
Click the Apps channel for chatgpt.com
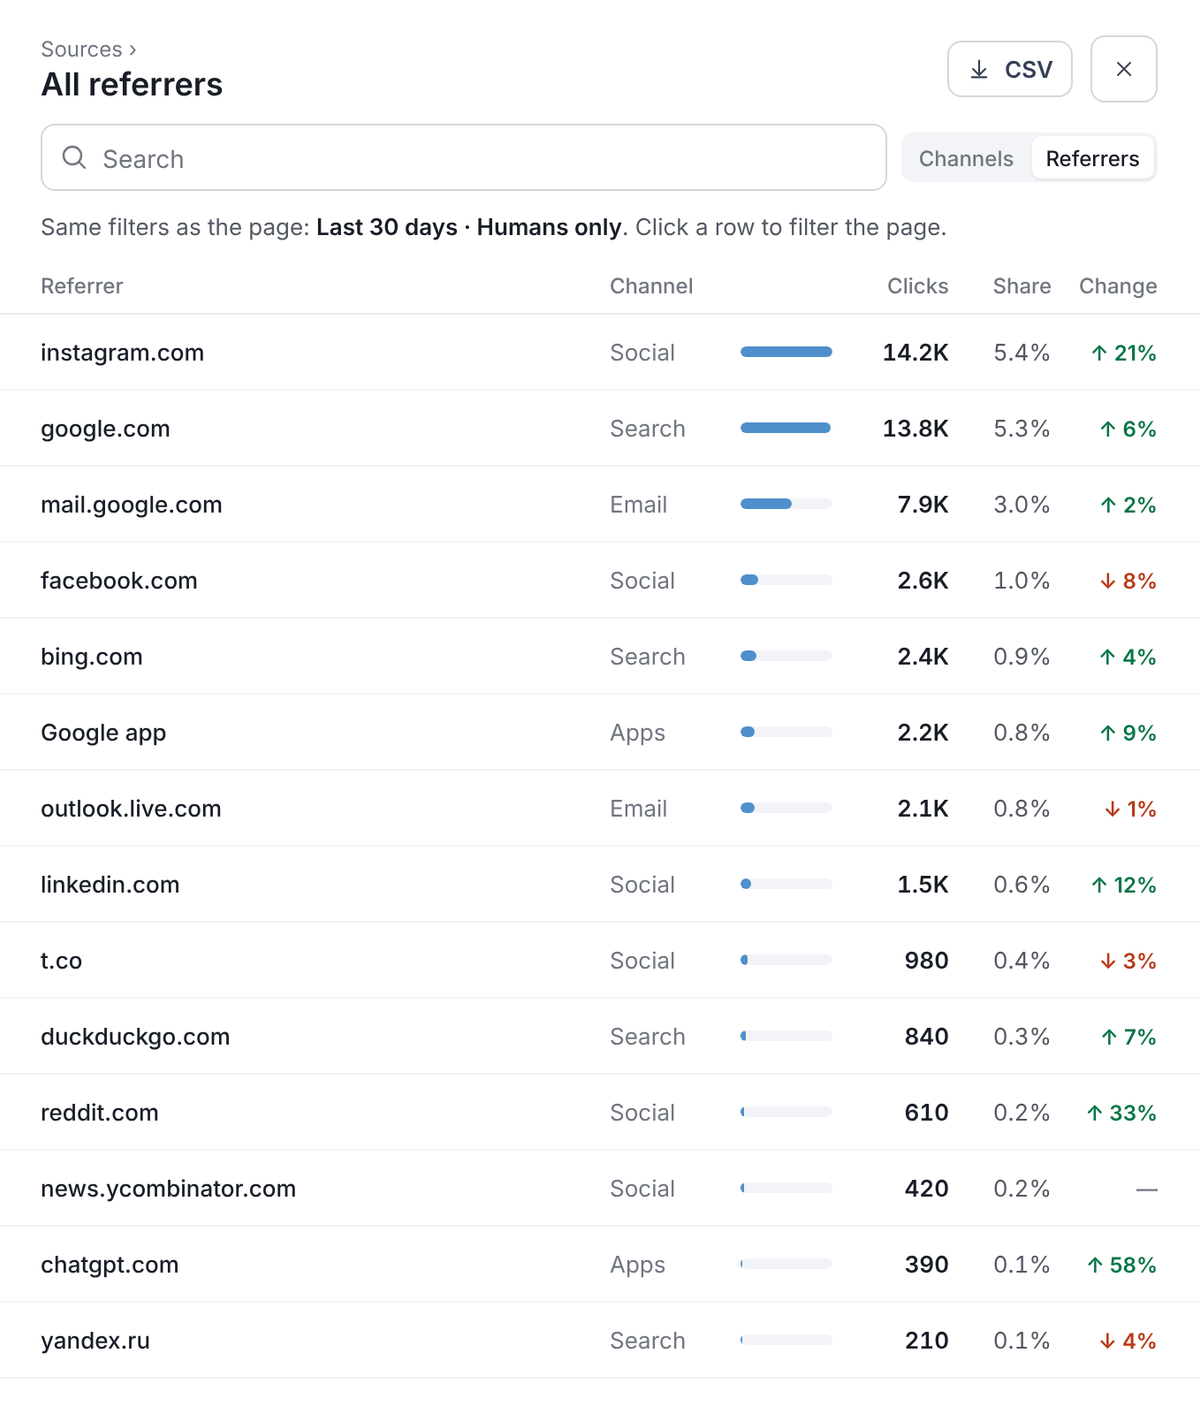637,1265
